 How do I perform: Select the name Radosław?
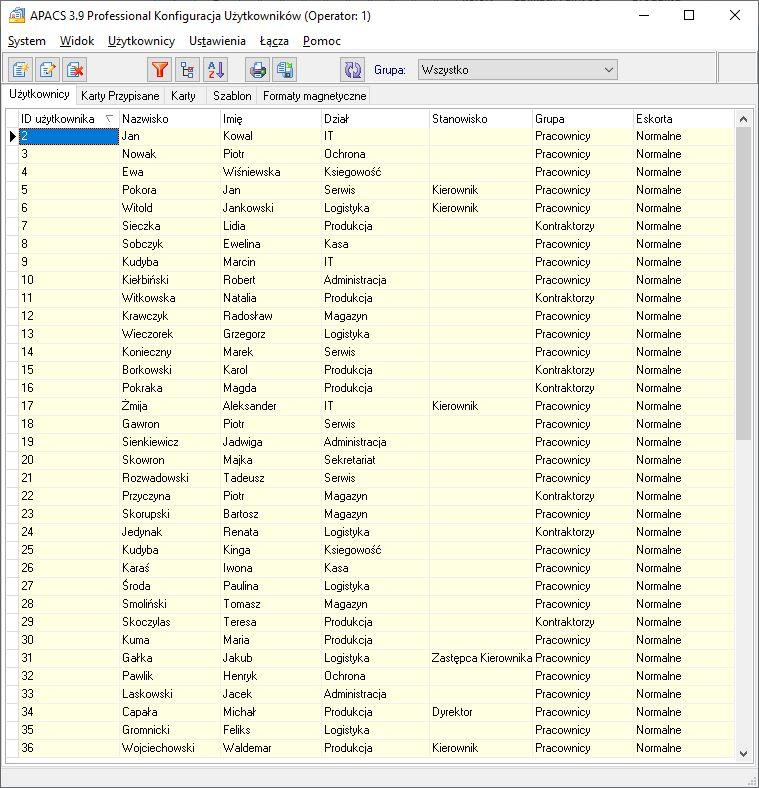pyautogui.click(x=248, y=316)
